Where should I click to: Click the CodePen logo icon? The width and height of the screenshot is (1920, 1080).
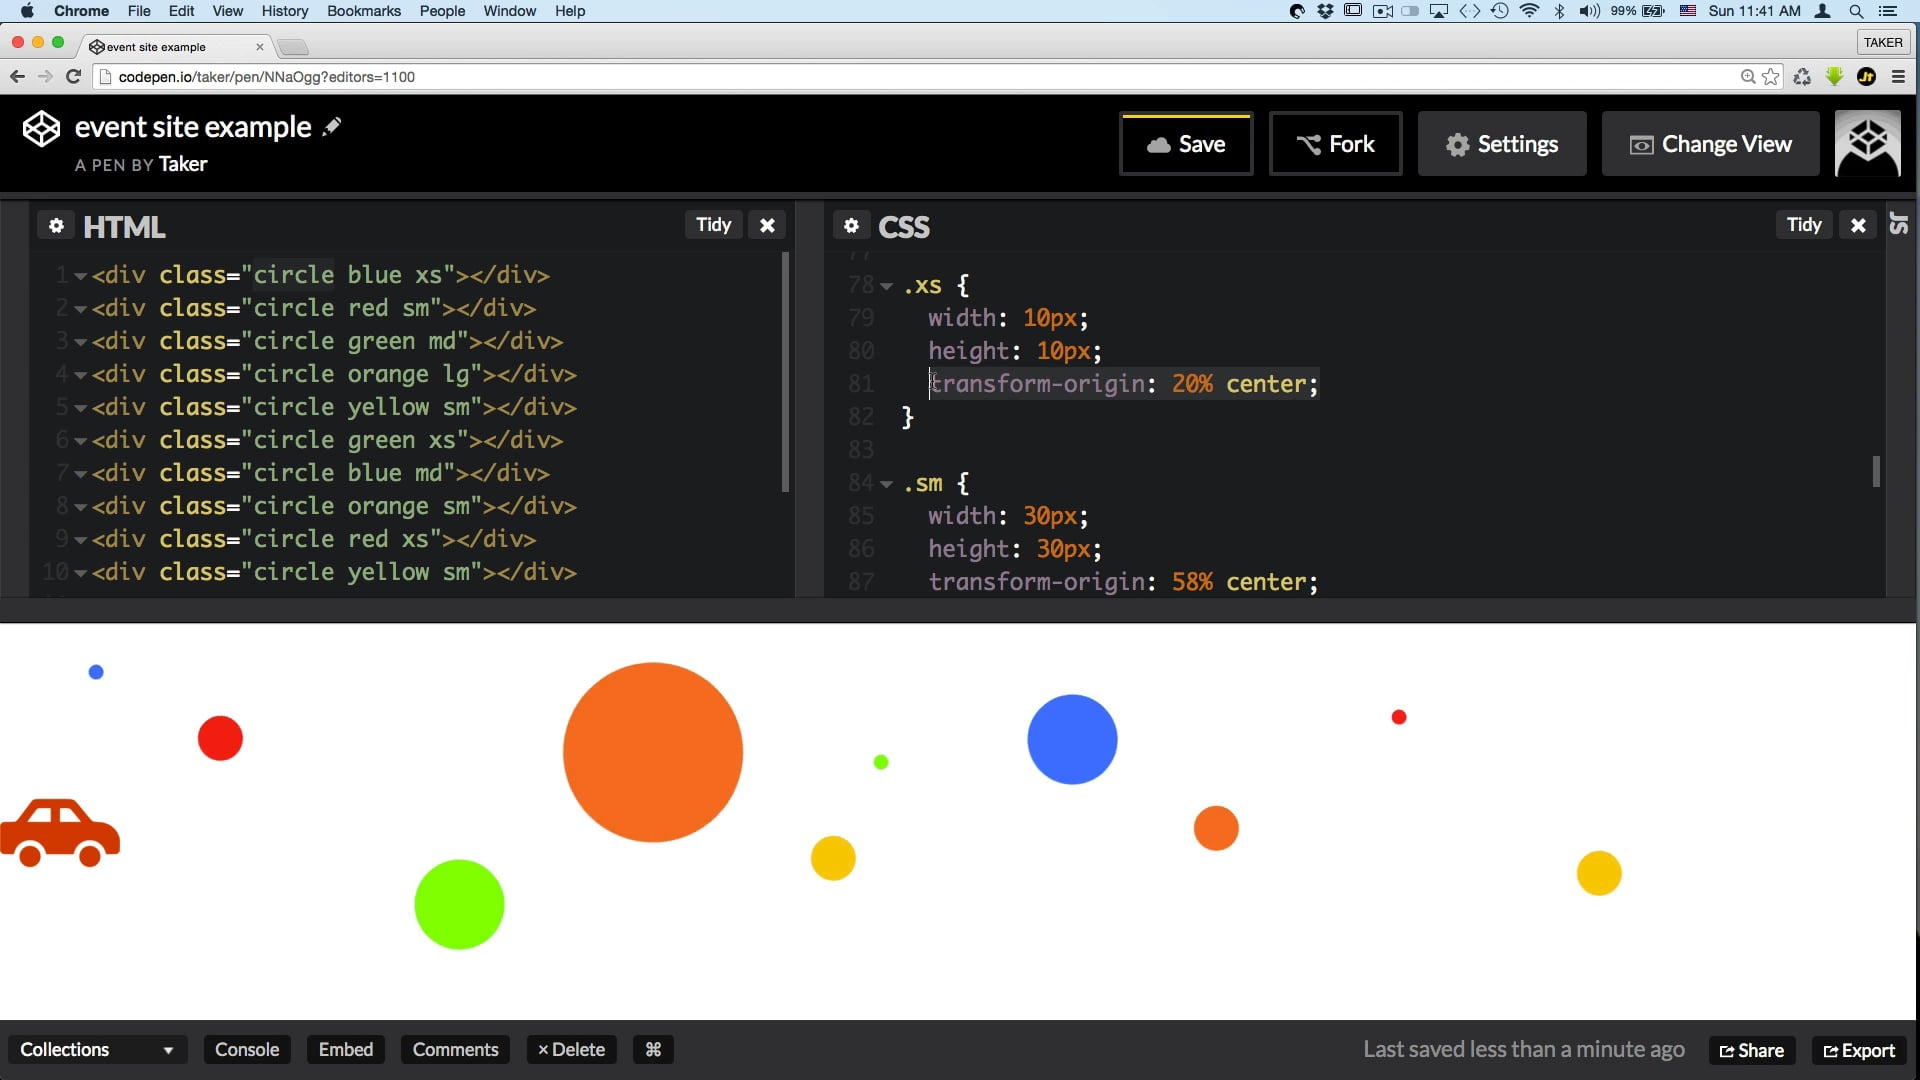[41, 129]
